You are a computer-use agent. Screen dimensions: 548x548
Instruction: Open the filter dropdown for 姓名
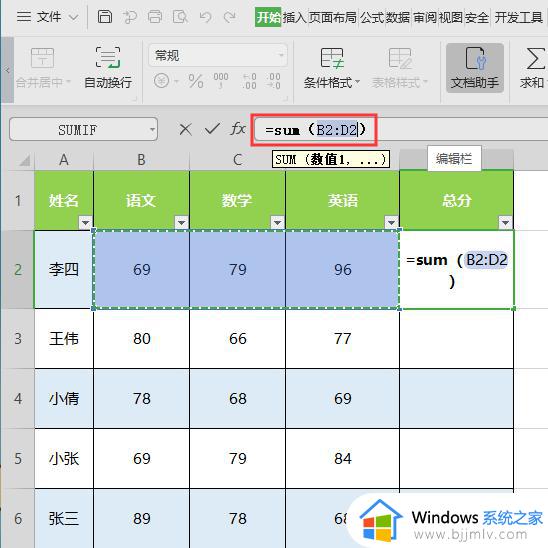click(x=85, y=222)
